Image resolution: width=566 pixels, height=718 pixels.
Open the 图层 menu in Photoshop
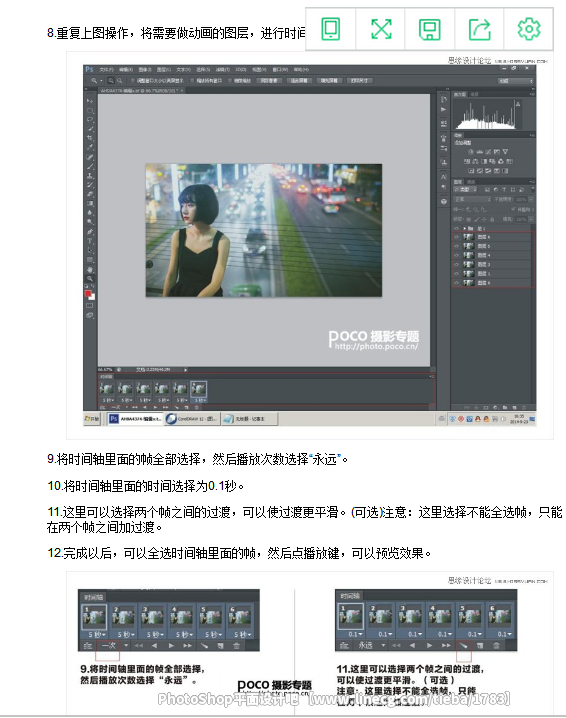click(164, 70)
